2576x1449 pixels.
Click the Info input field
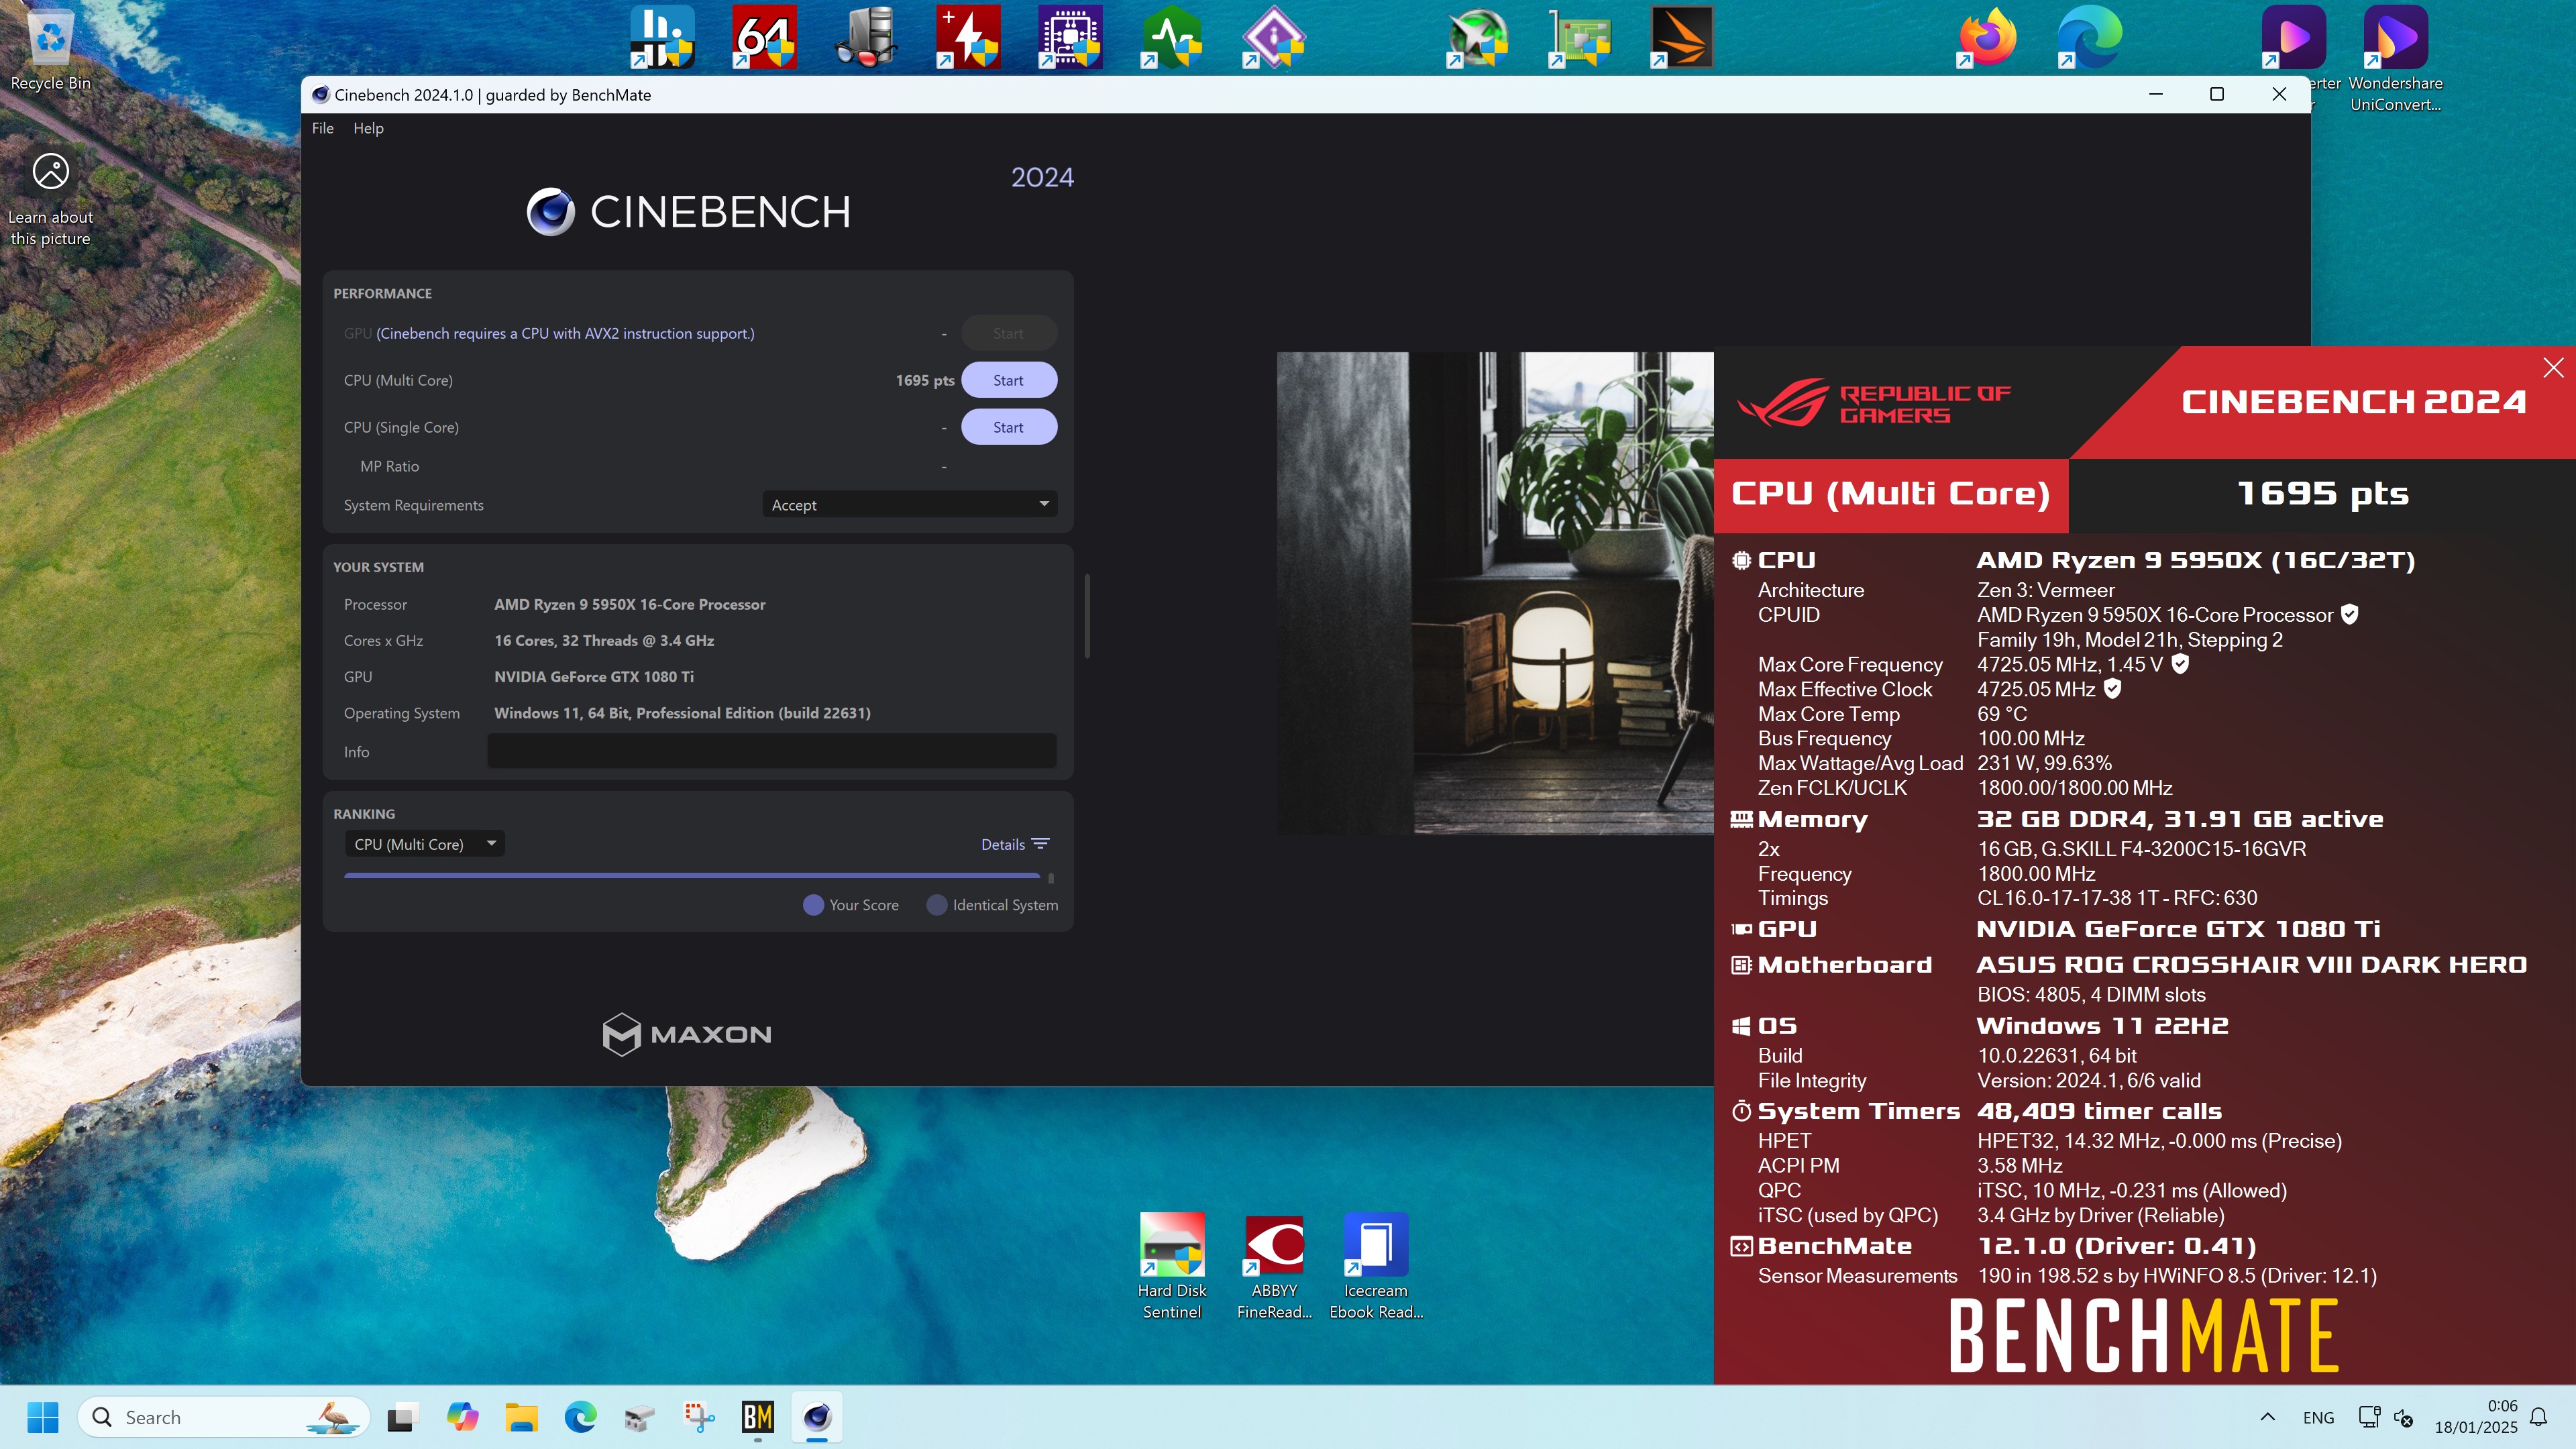771,751
